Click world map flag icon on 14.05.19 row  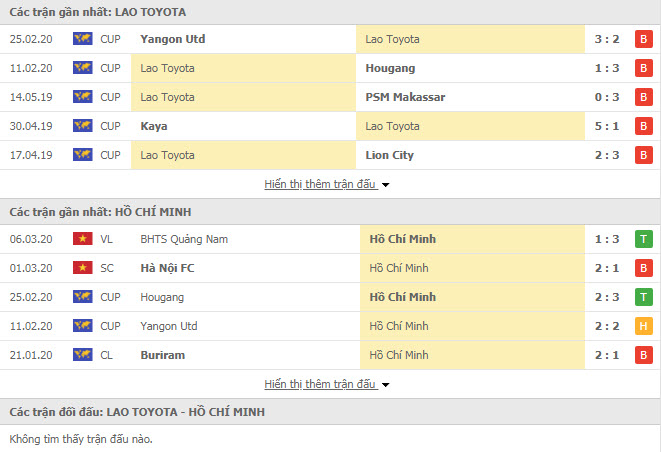(x=83, y=97)
